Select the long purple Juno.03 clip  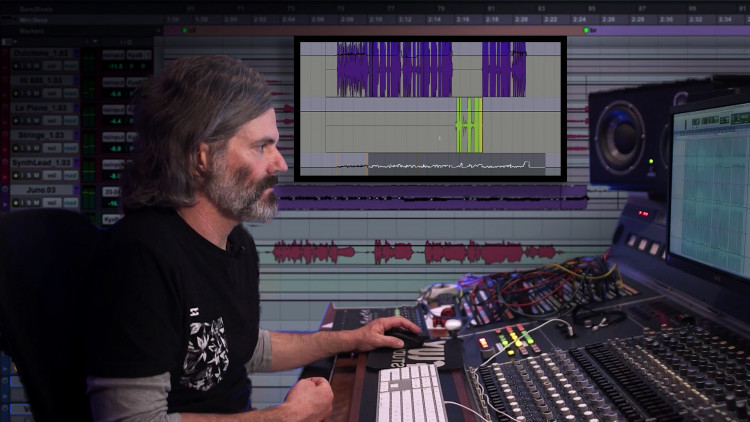pyautogui.click(x=431, y=198)
